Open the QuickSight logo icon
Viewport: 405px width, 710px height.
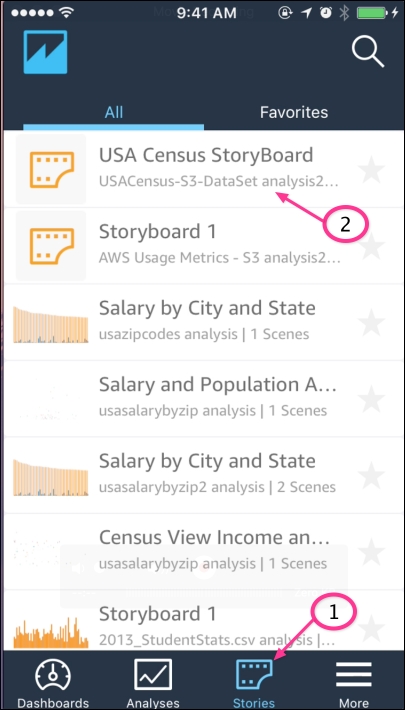(45, 52)
